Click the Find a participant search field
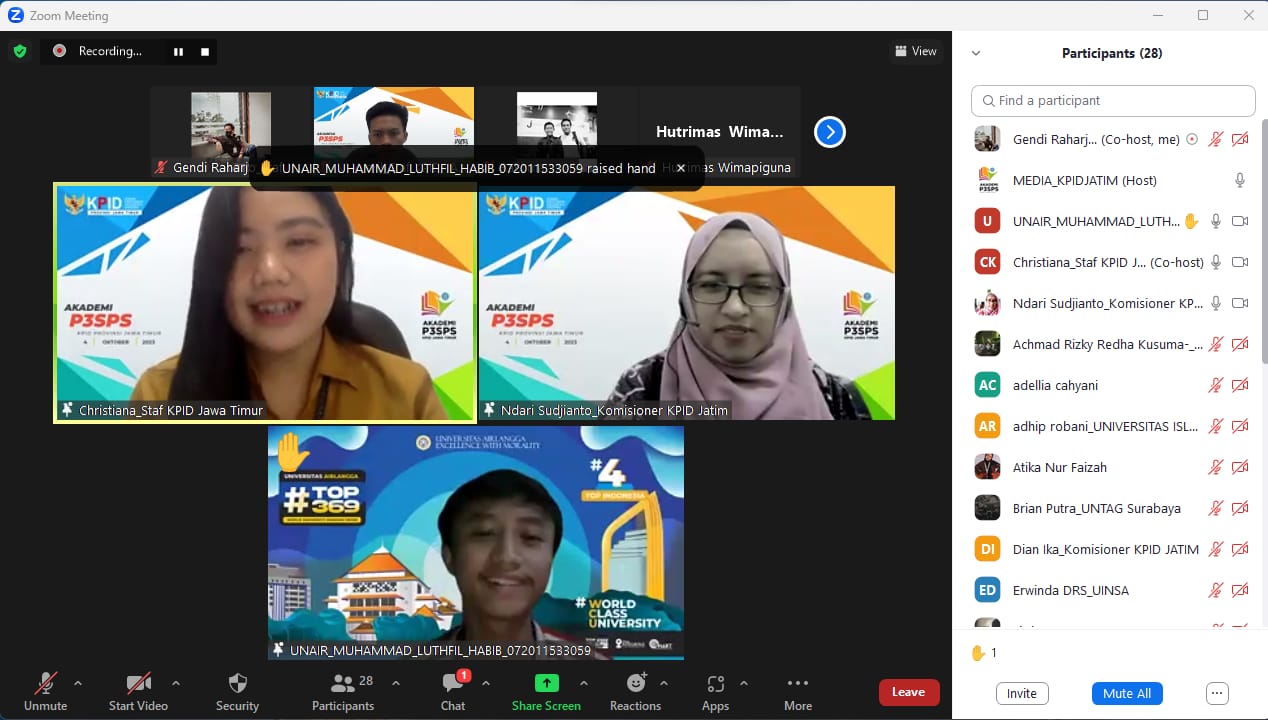The height and width of the screenshot is (720, 1268). tap(1112, 101)
